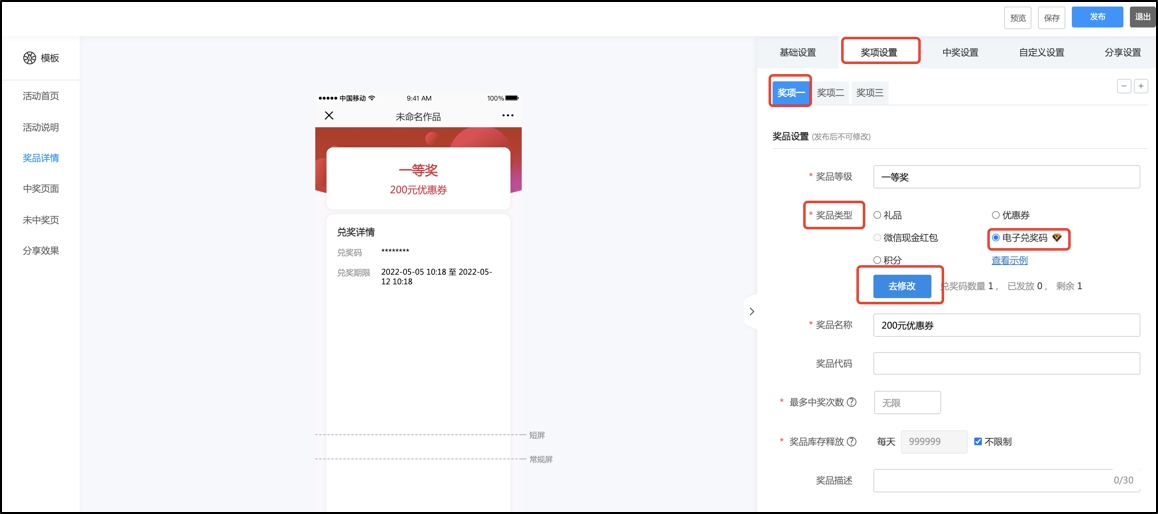
Task: Open the 查看示例 link
Action: click(1009, 260)
